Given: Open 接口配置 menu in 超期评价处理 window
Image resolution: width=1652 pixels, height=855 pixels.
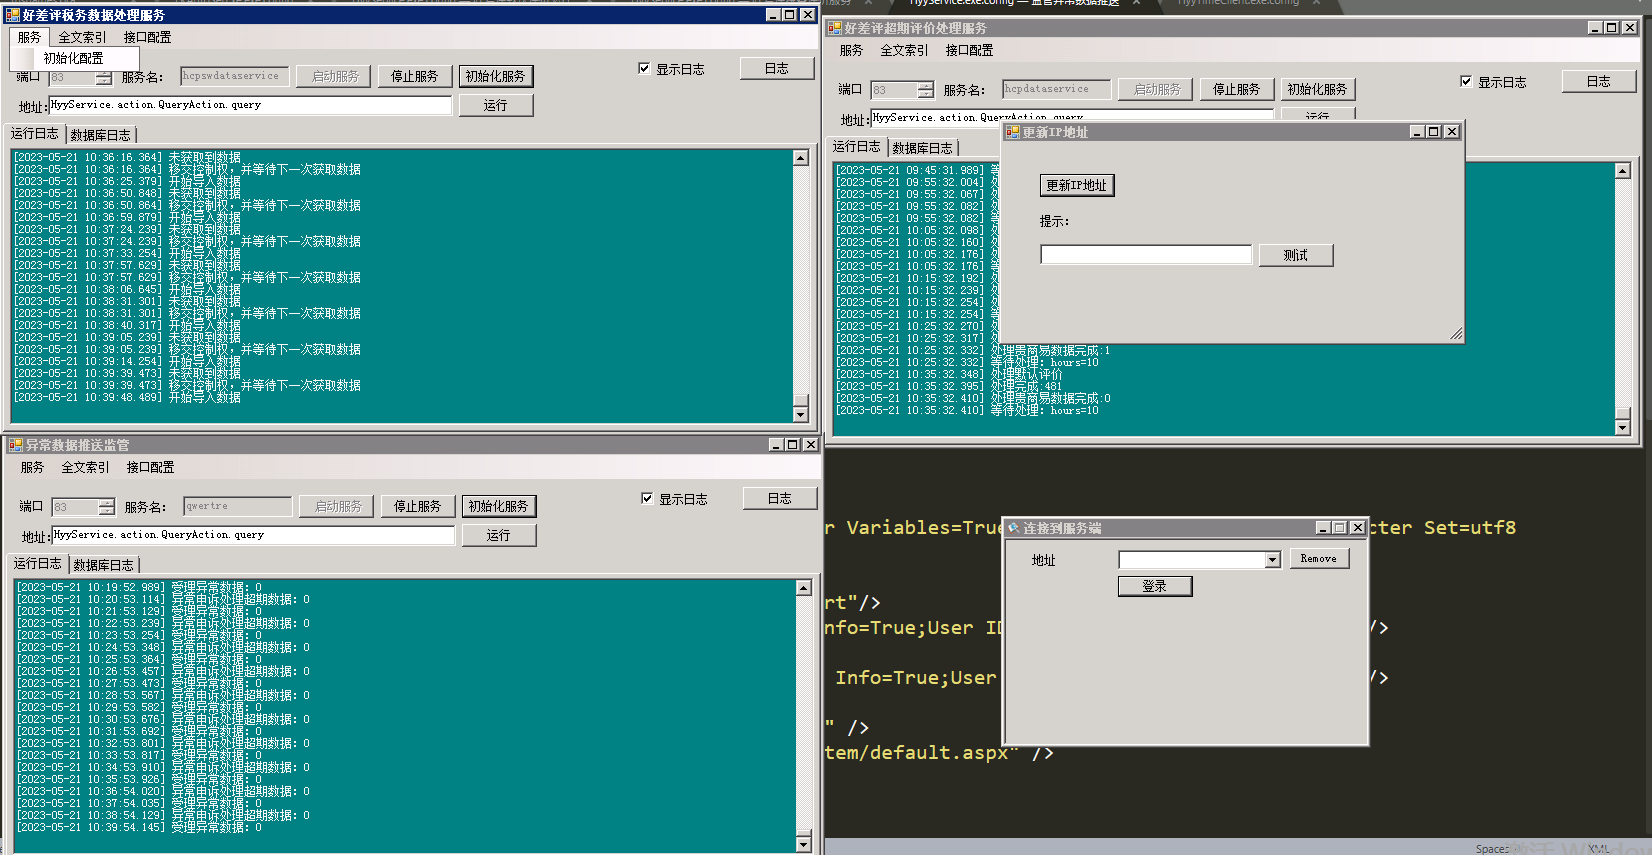Looking at the screenshot, I should [x=969, y=50].
